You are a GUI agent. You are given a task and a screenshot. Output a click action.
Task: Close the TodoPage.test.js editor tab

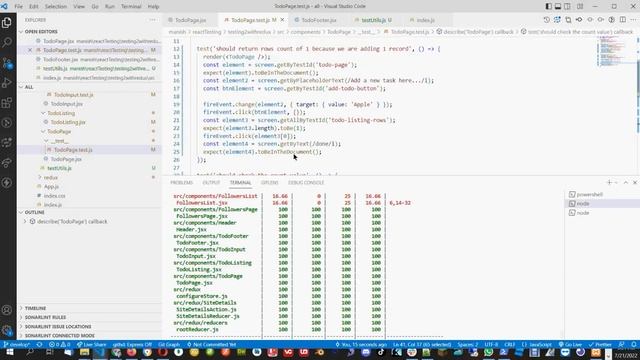(x=282, y=20)
